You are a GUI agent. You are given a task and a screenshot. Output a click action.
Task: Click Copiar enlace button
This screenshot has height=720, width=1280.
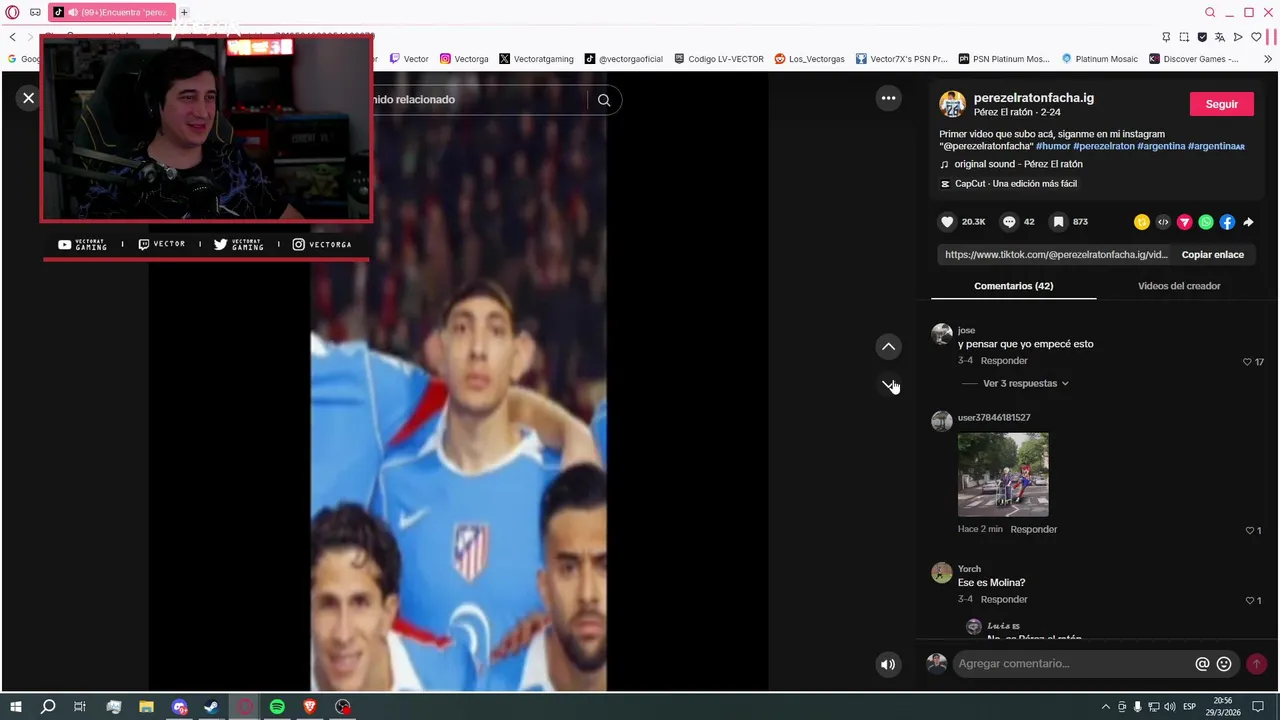coord(1213,255)
